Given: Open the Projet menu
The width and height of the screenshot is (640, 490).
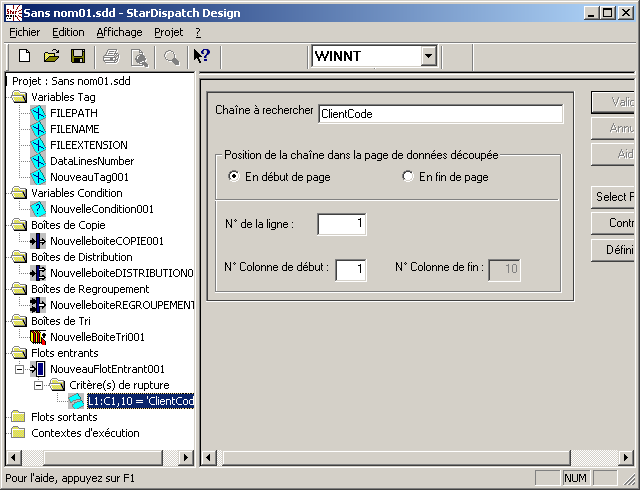Looking at the screenshot, I should click(169, 32).
